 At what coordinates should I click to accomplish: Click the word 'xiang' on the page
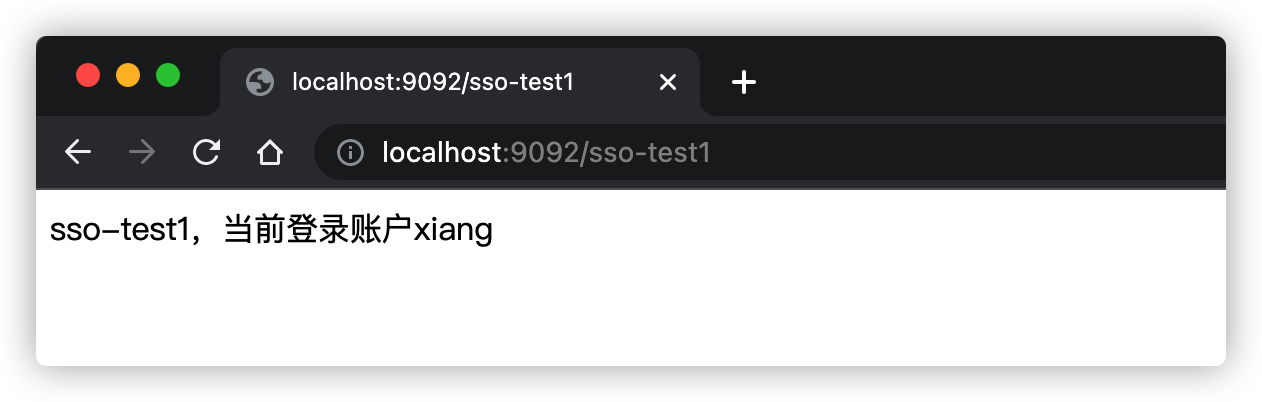click(453, 231)
